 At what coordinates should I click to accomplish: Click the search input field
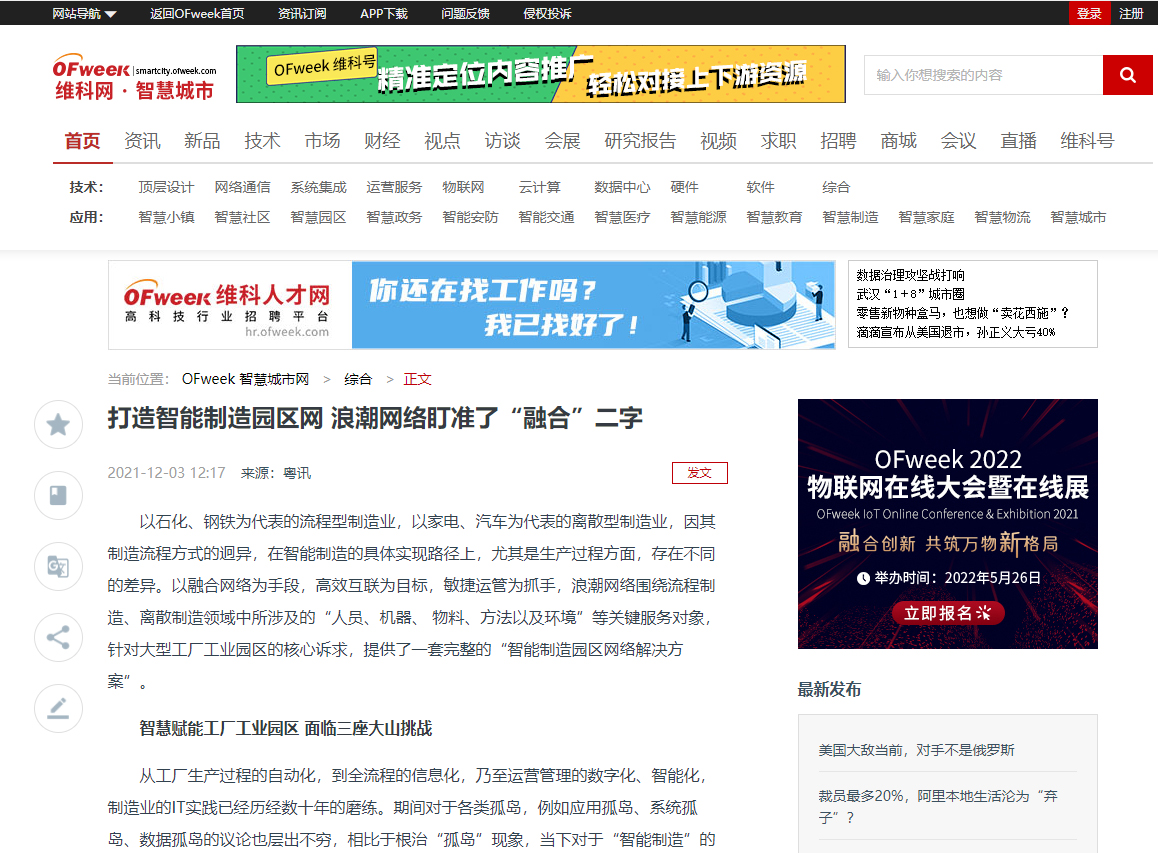pos(983,75)
